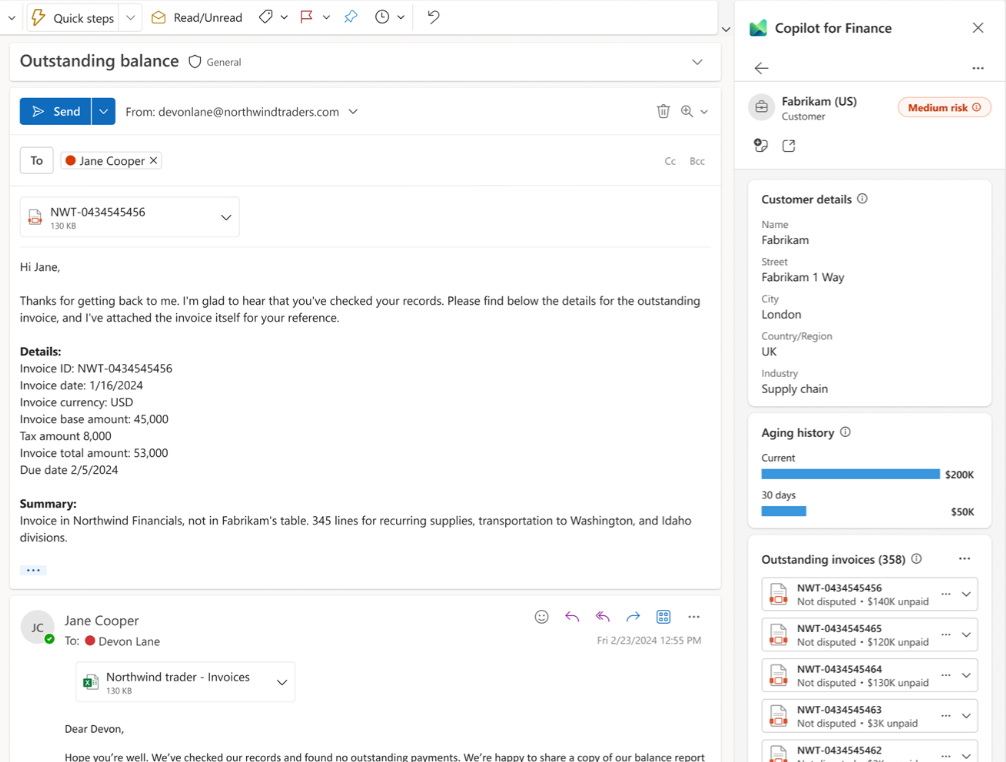
Task: Show info for Outstanding invoices
Action: 917,559
